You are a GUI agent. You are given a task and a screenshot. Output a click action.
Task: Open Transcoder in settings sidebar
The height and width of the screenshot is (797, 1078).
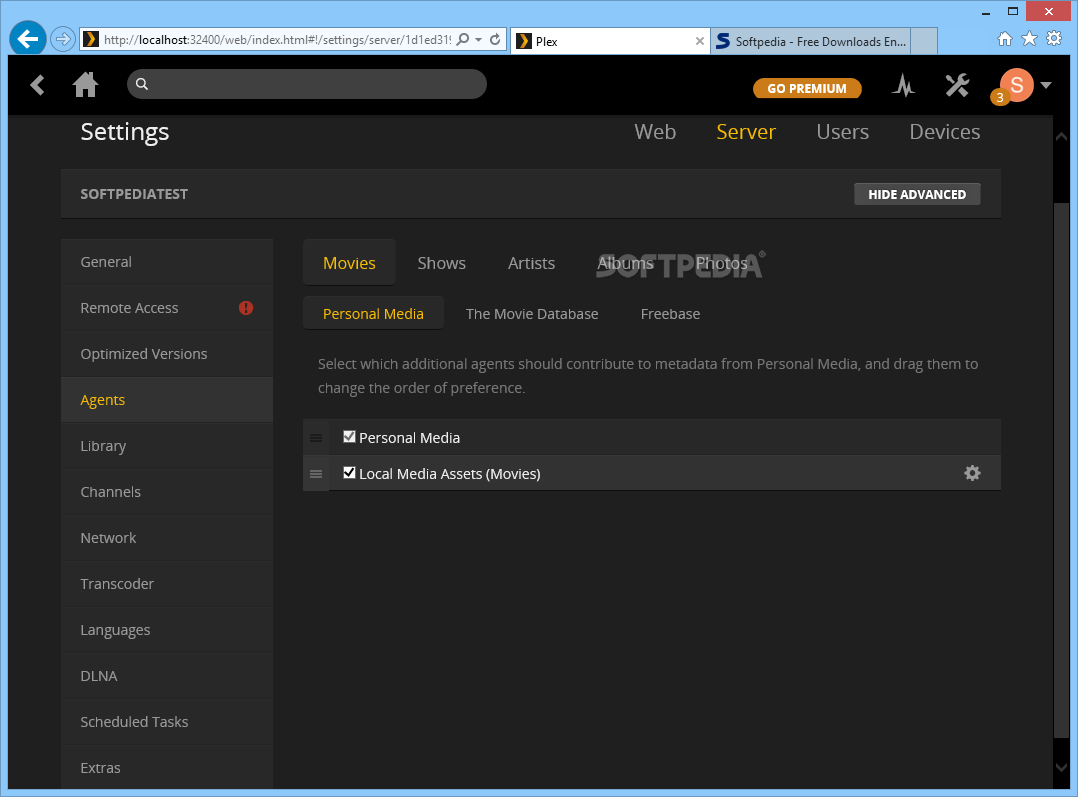pyautogui.click(x=167, y=584)
